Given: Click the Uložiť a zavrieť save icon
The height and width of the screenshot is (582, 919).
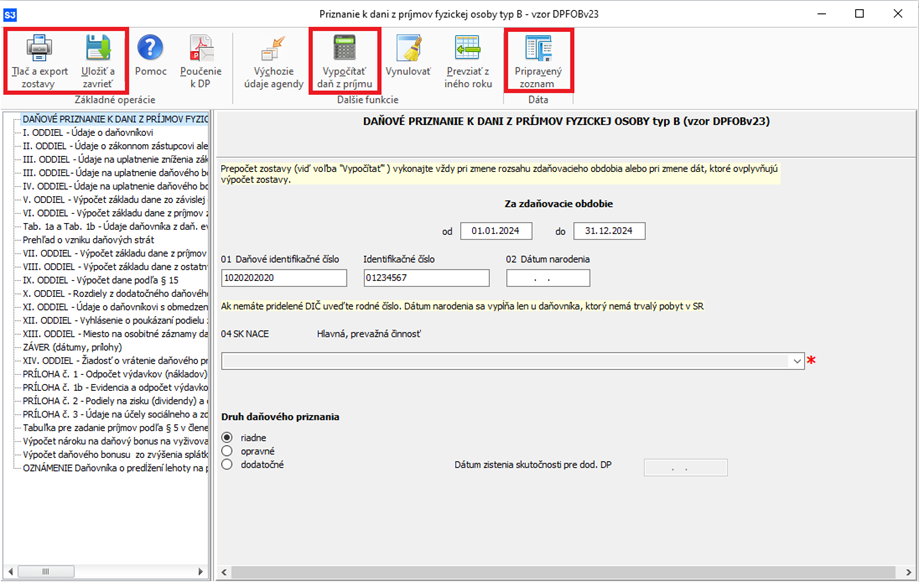Looking at the screenshot, I should point(98,48).
